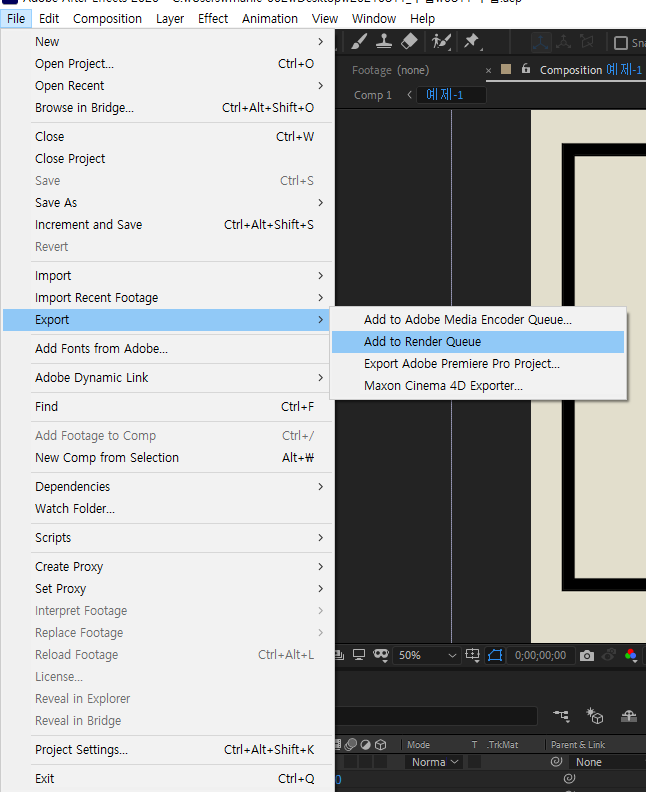The height and width of the screenshot is (792, 646).
Task: Click the timeline search field
Action: pos(436,716)
